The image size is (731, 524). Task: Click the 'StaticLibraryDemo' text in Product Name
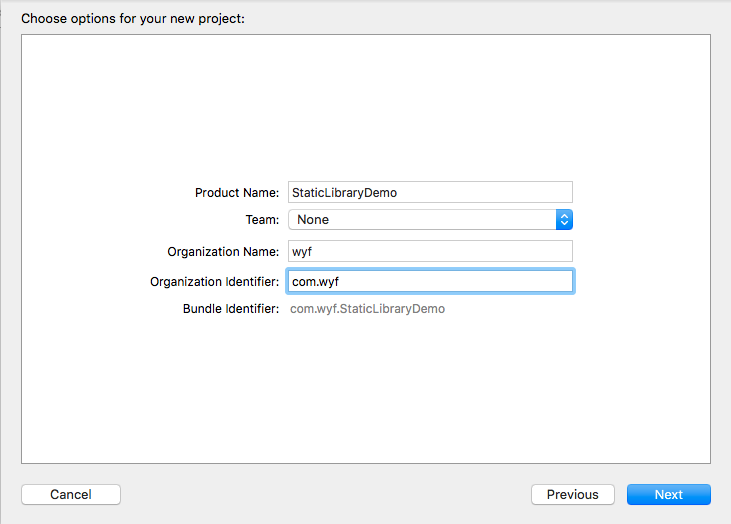344,192
